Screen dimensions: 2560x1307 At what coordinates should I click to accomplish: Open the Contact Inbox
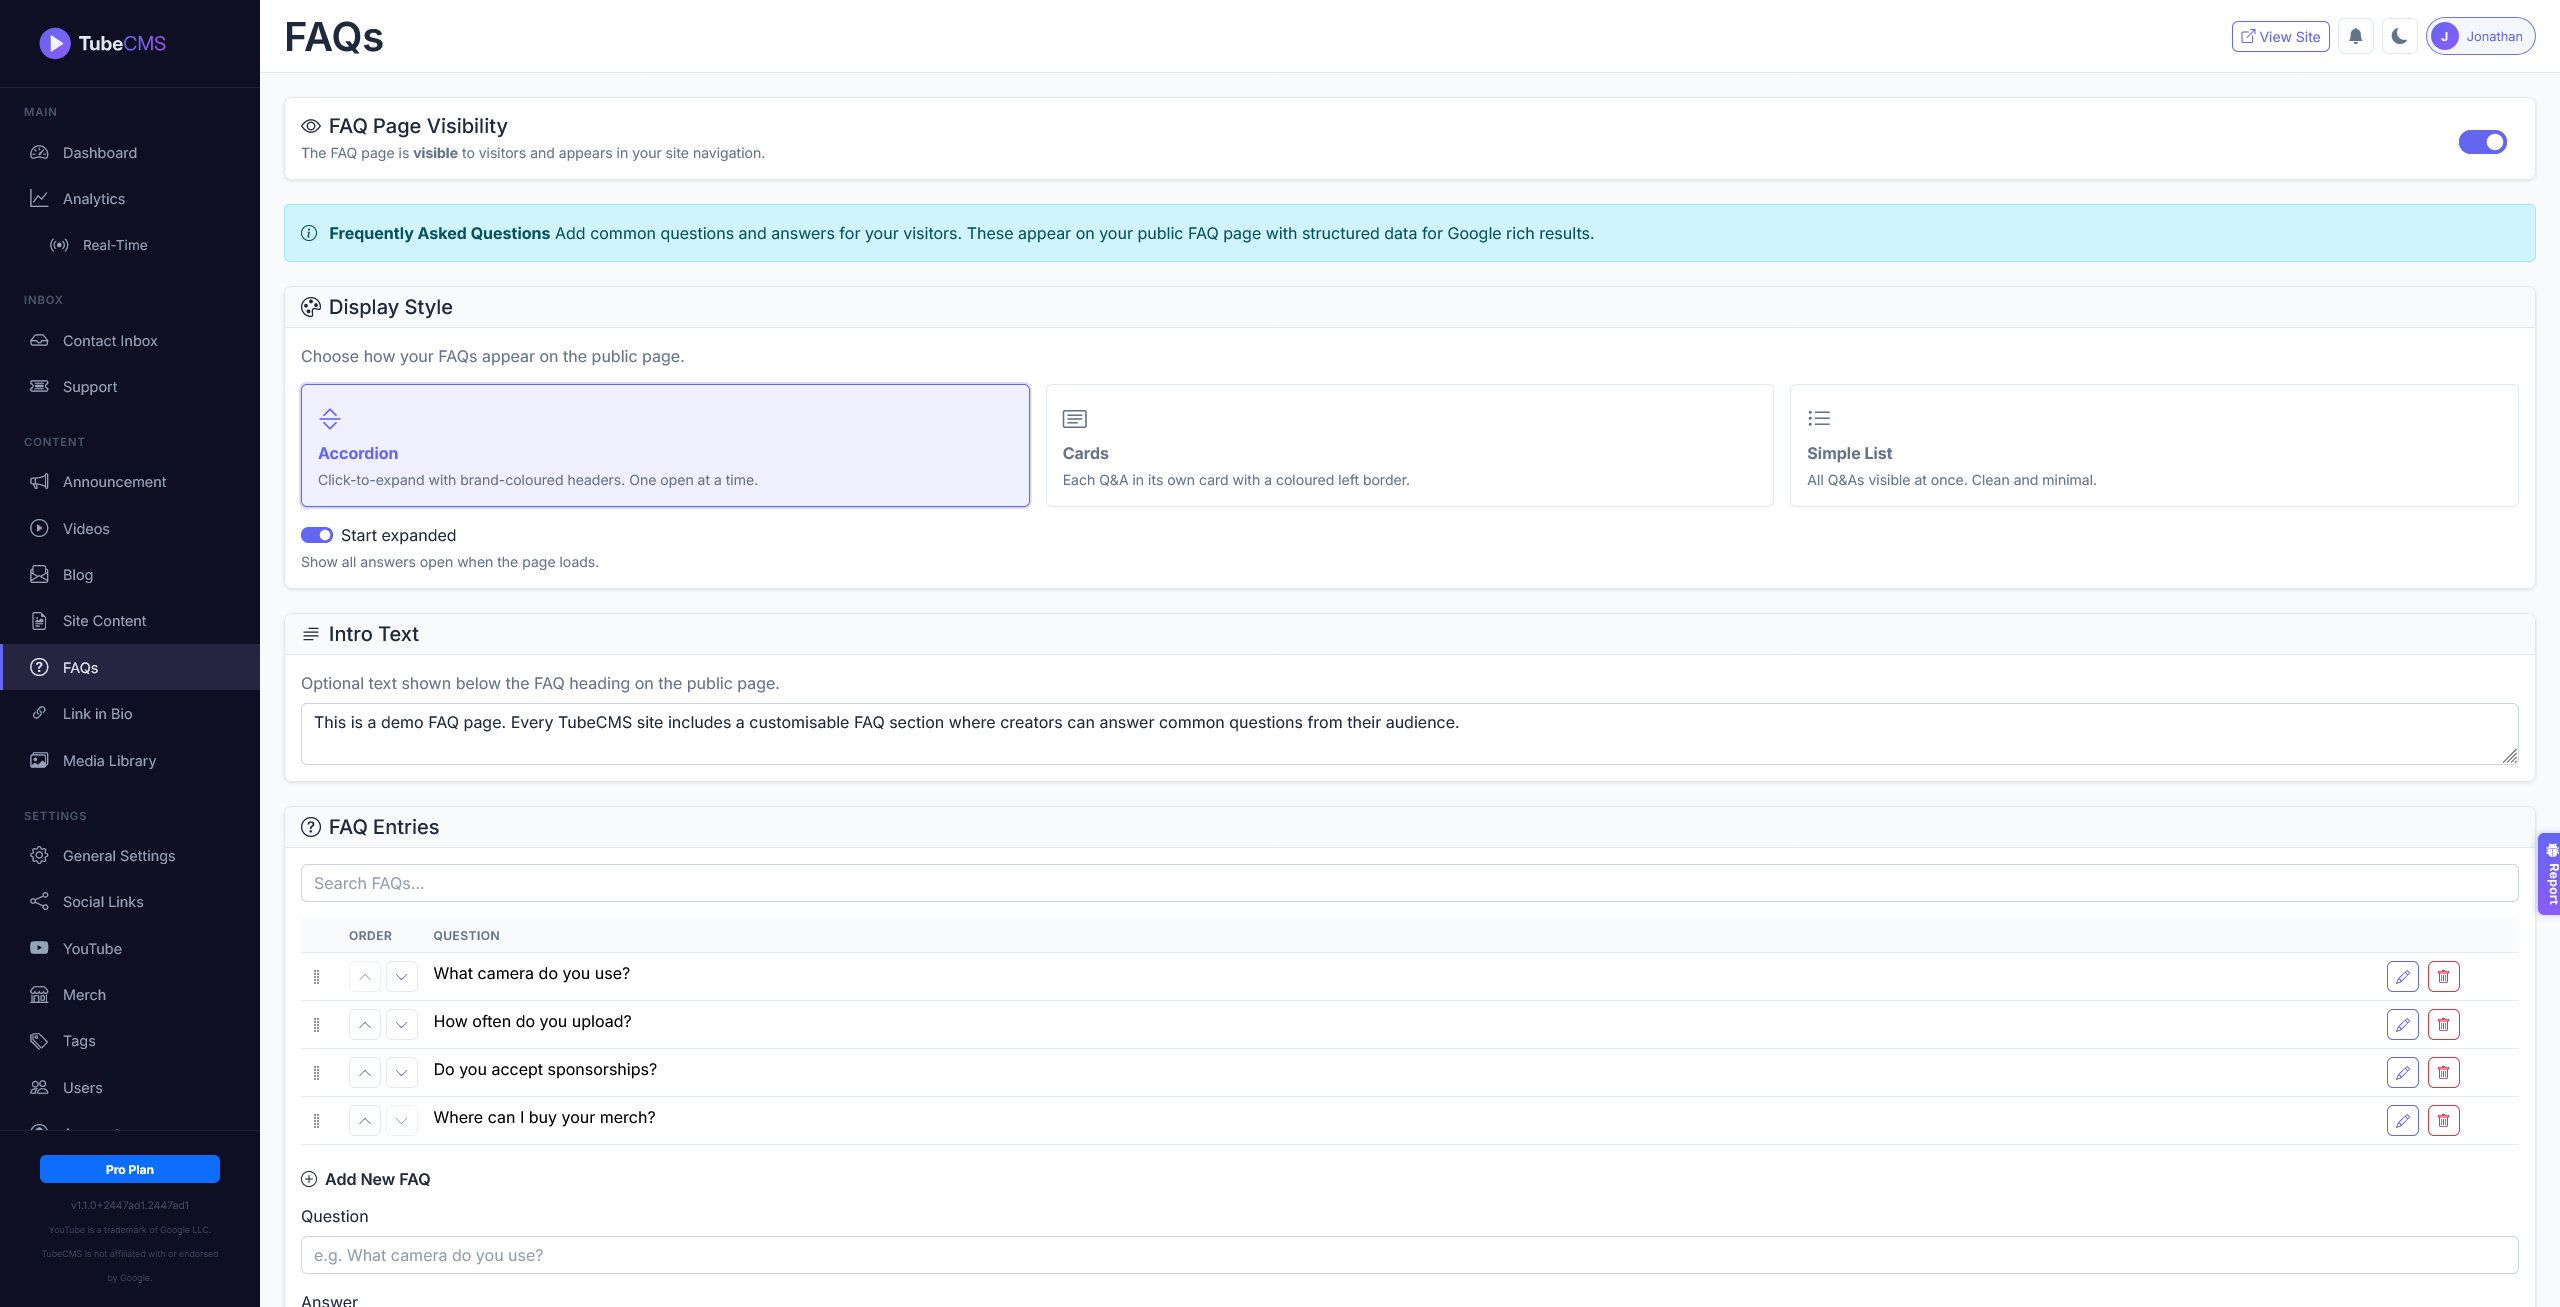click(x=110, y=340)
